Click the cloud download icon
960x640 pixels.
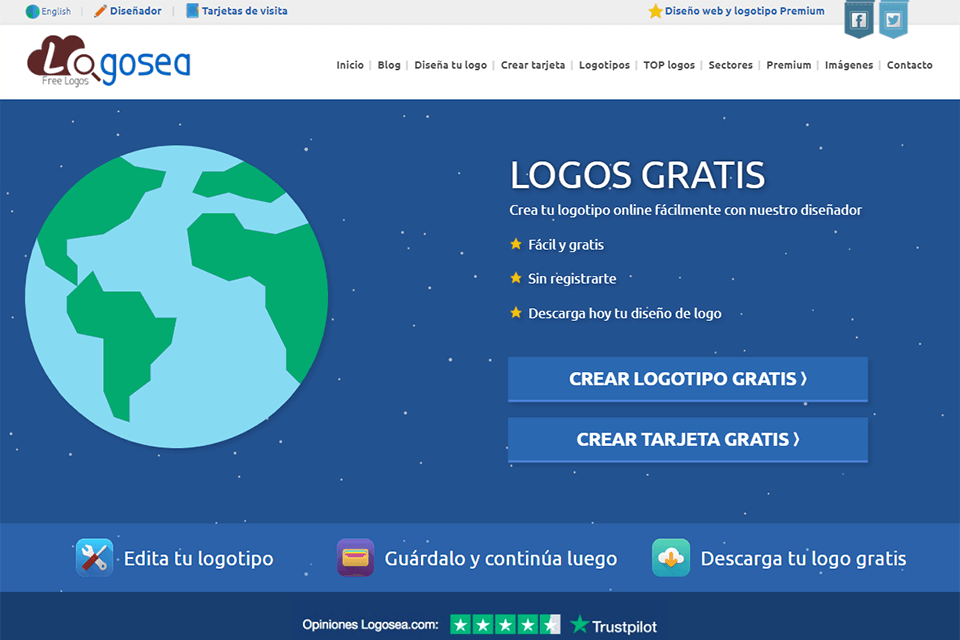671,557
